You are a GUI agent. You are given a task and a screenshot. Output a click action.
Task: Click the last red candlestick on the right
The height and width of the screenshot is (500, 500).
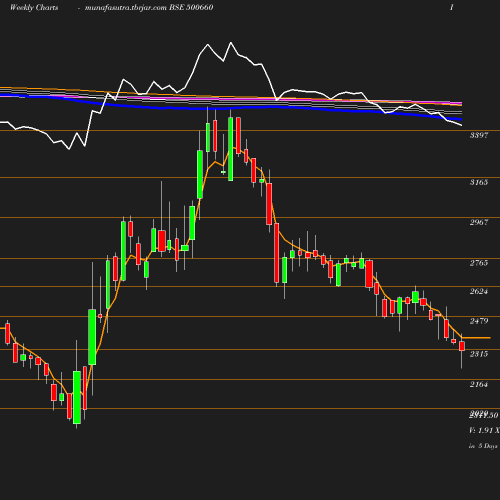click(x=462, y=346)
